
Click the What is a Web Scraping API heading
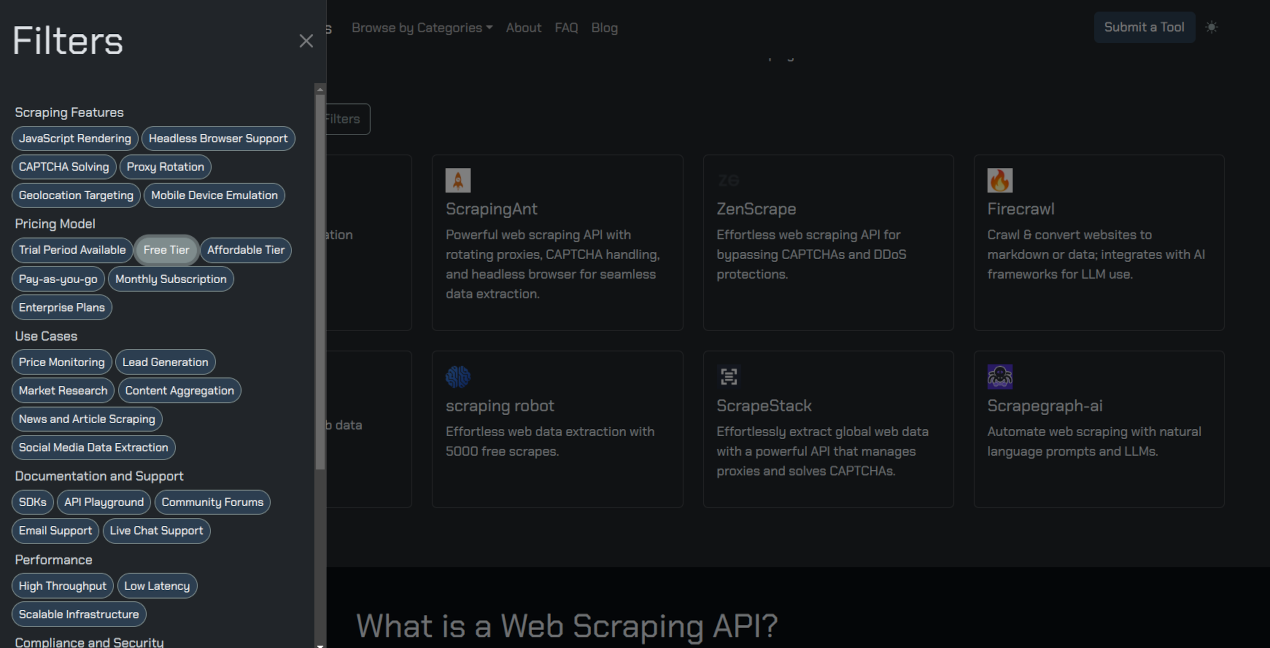(x=567, y=626)
